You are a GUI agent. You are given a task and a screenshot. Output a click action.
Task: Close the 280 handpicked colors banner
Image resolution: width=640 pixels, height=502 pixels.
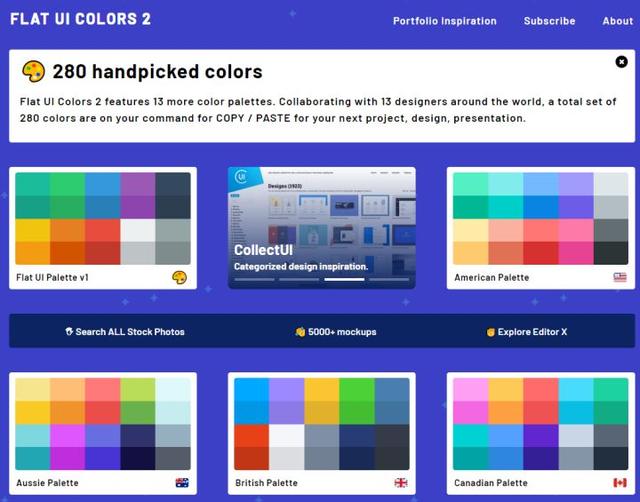pyautogui.click(x=621, y=62)
